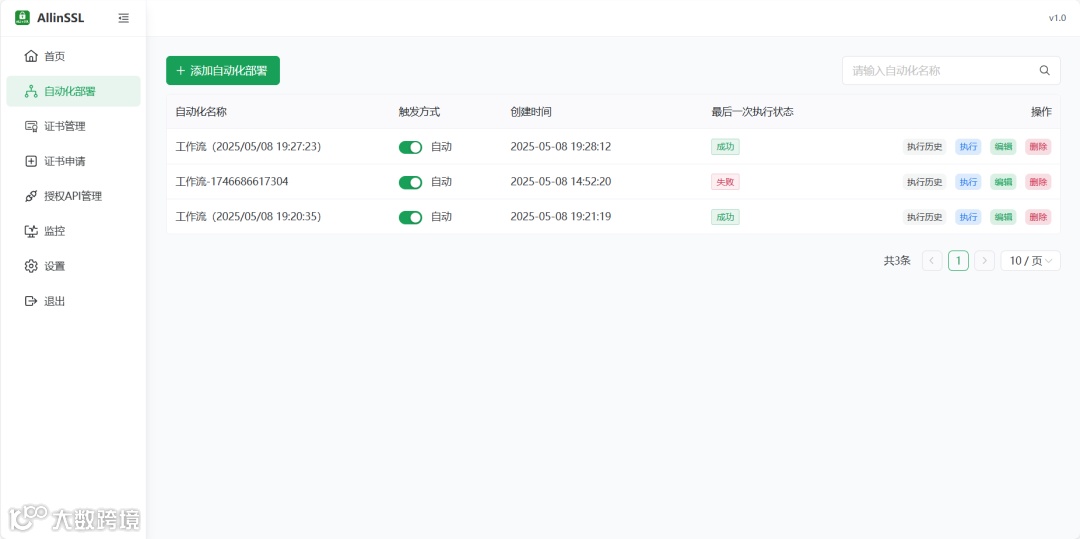Click the gear icon beside 设置
The image size is (1080, 539).
(30, 266)
